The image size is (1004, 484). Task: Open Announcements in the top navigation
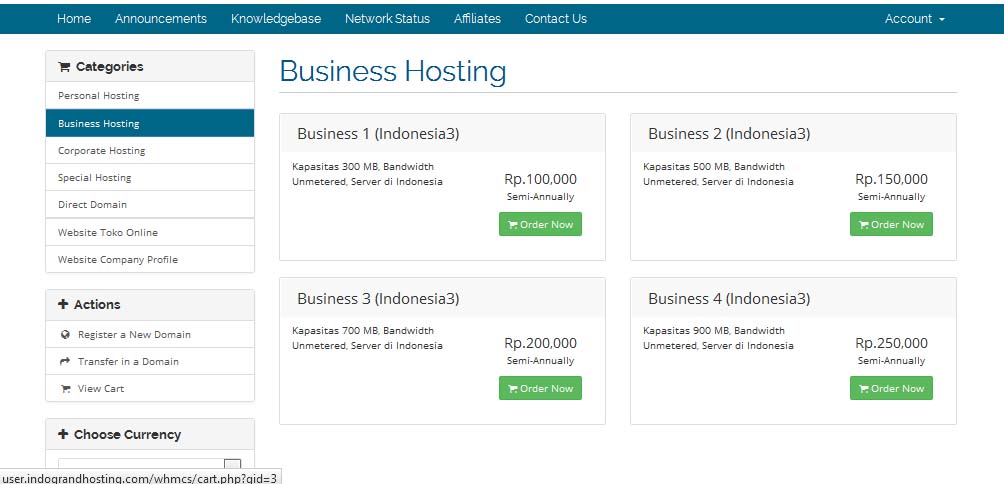(161, 19)
